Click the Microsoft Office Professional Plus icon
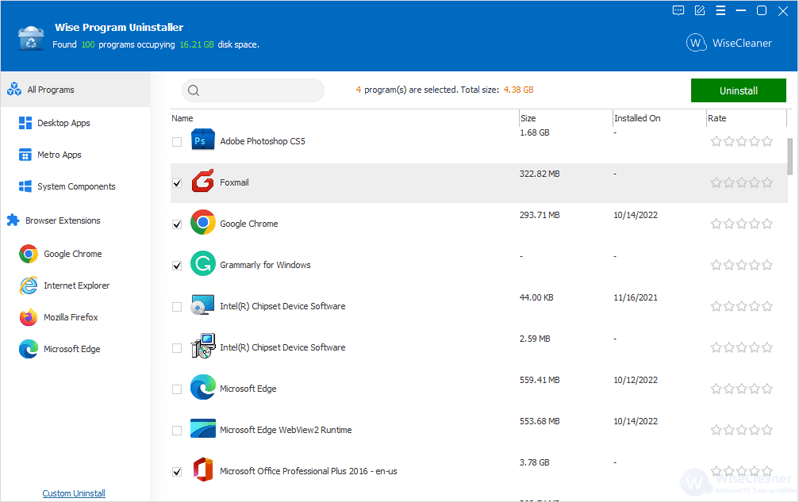This screenshot has width=799, height=502. (203, 469)
